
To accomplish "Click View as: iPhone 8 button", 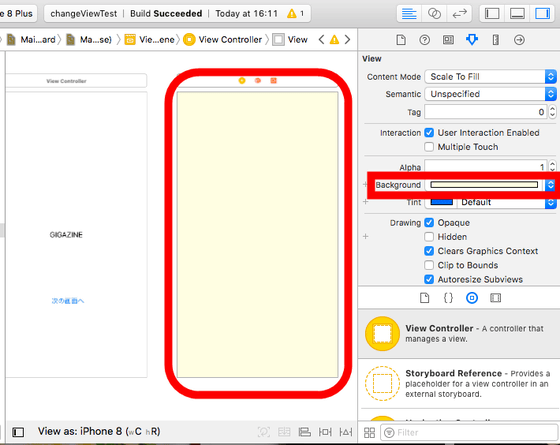I will [99, 432].
